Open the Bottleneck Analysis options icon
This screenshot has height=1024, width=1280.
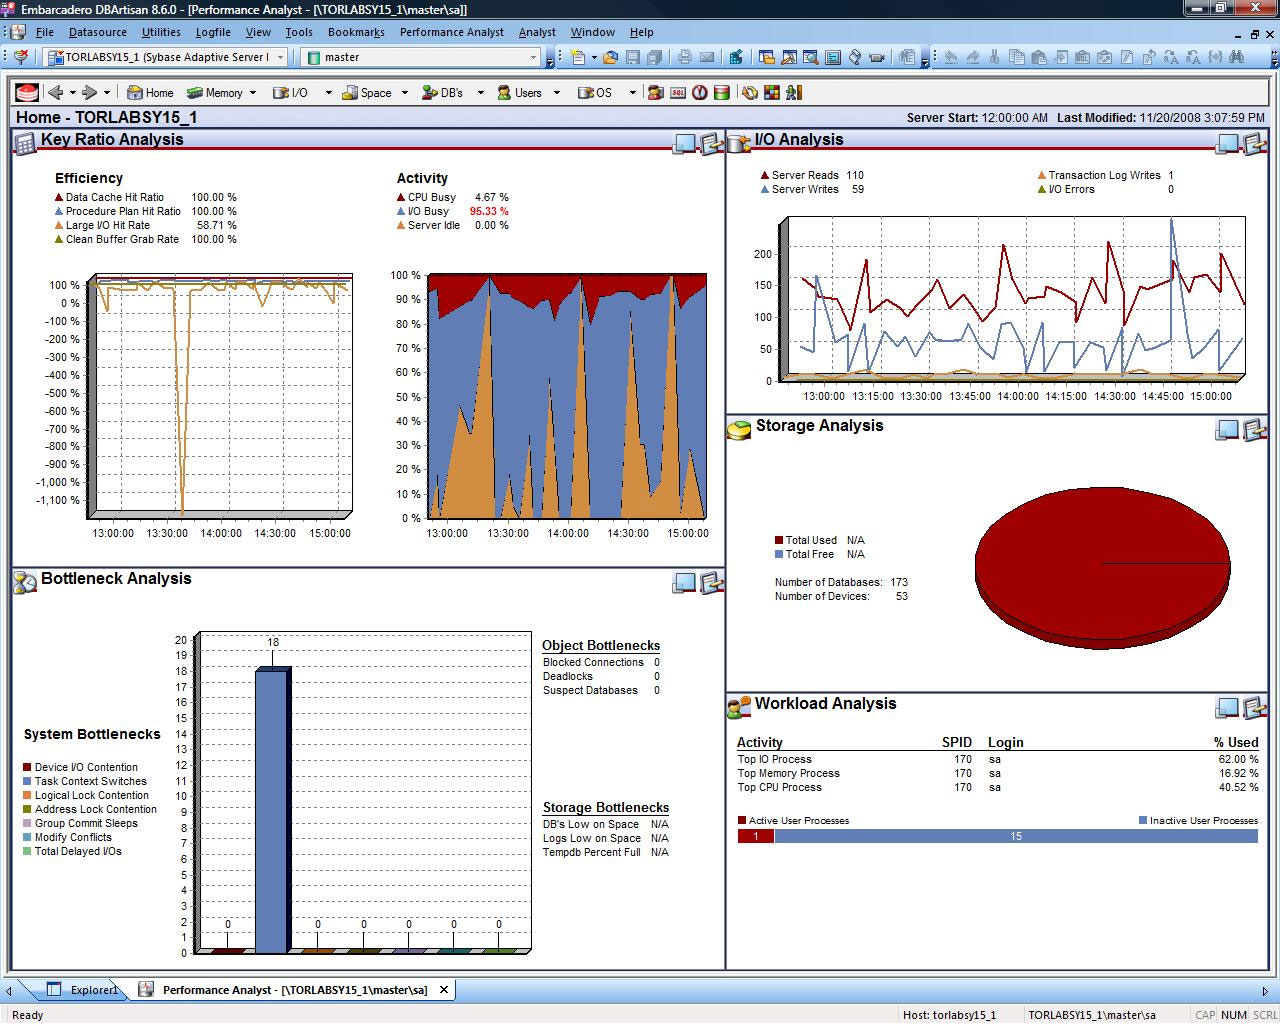pos(711,583)
